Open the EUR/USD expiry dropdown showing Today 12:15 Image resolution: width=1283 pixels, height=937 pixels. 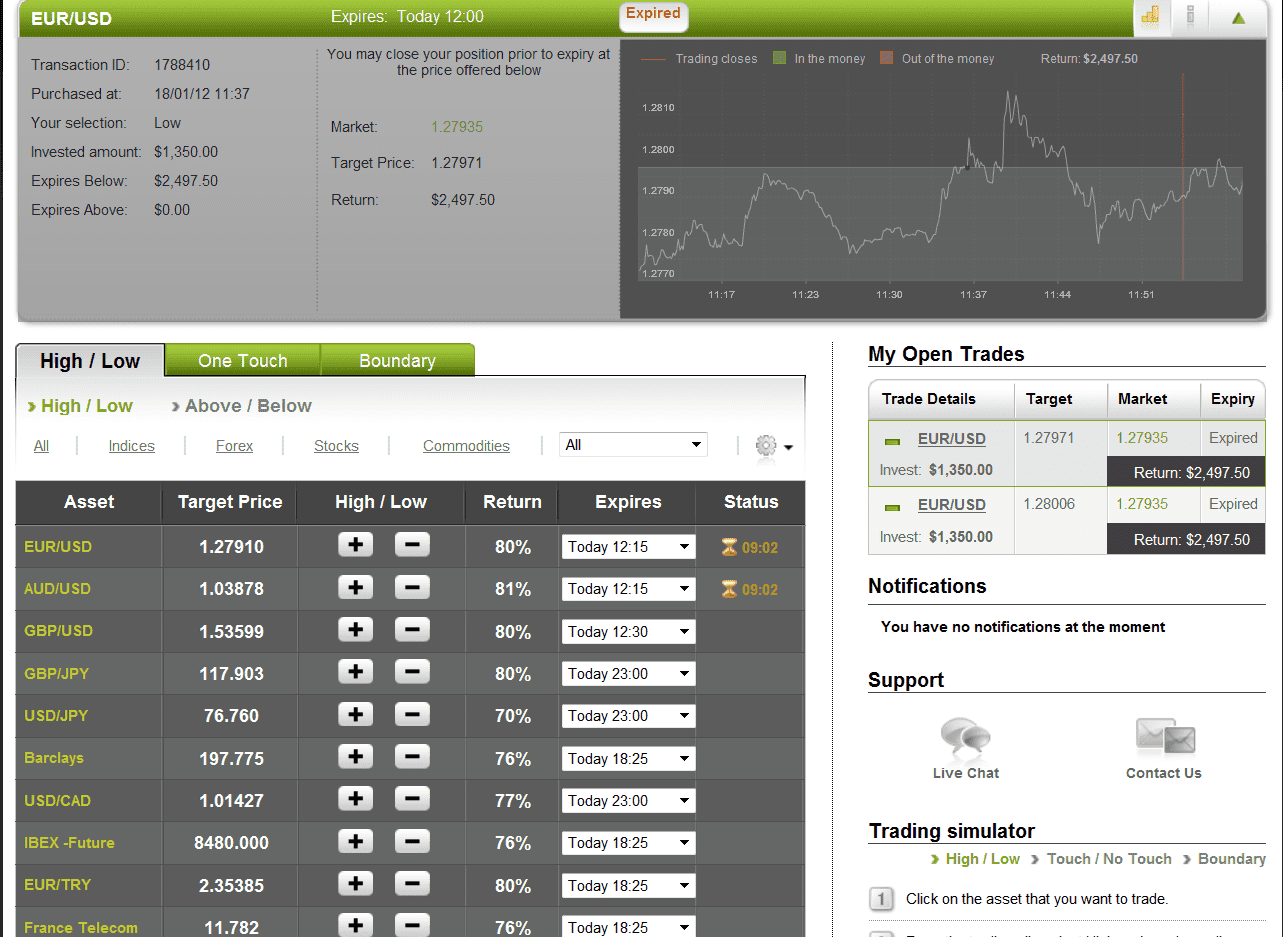coord(627,546)
